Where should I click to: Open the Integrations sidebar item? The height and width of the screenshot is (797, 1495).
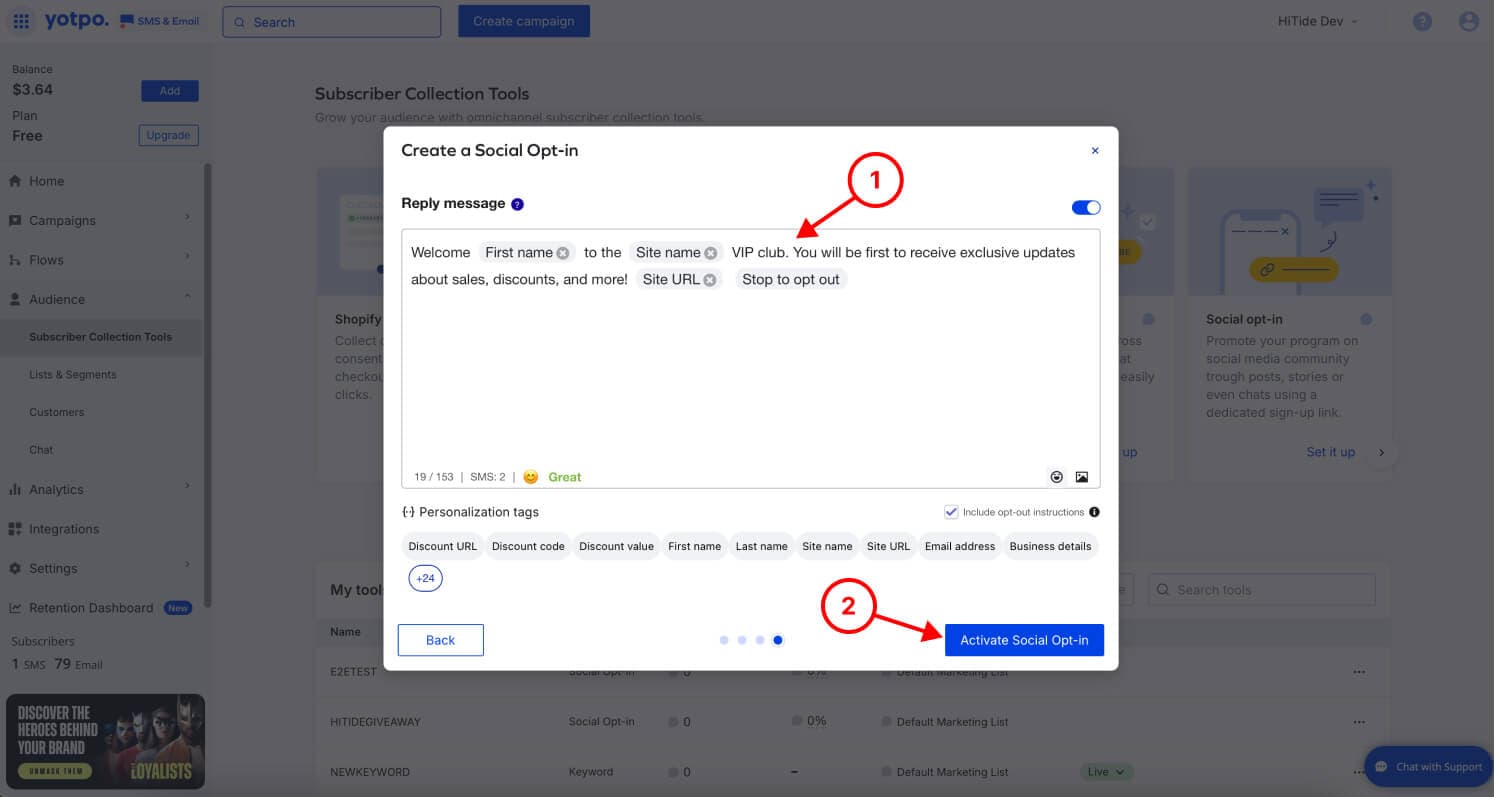point(64,529)
